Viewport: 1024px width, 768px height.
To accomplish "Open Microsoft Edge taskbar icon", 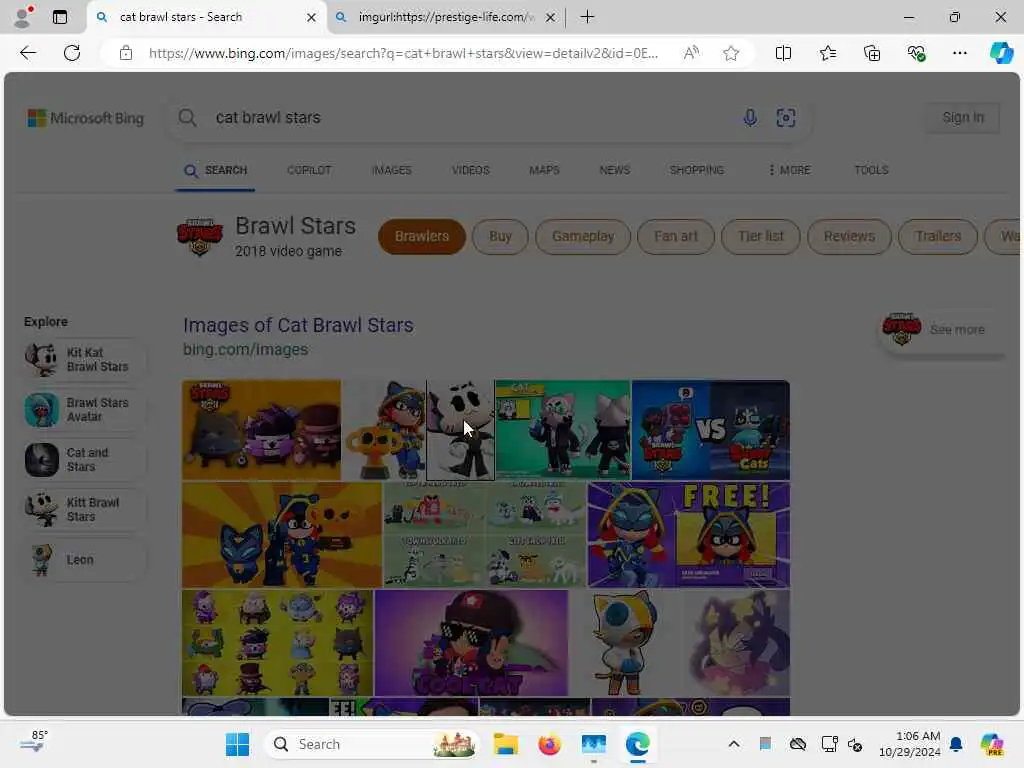I will (637, 744).
